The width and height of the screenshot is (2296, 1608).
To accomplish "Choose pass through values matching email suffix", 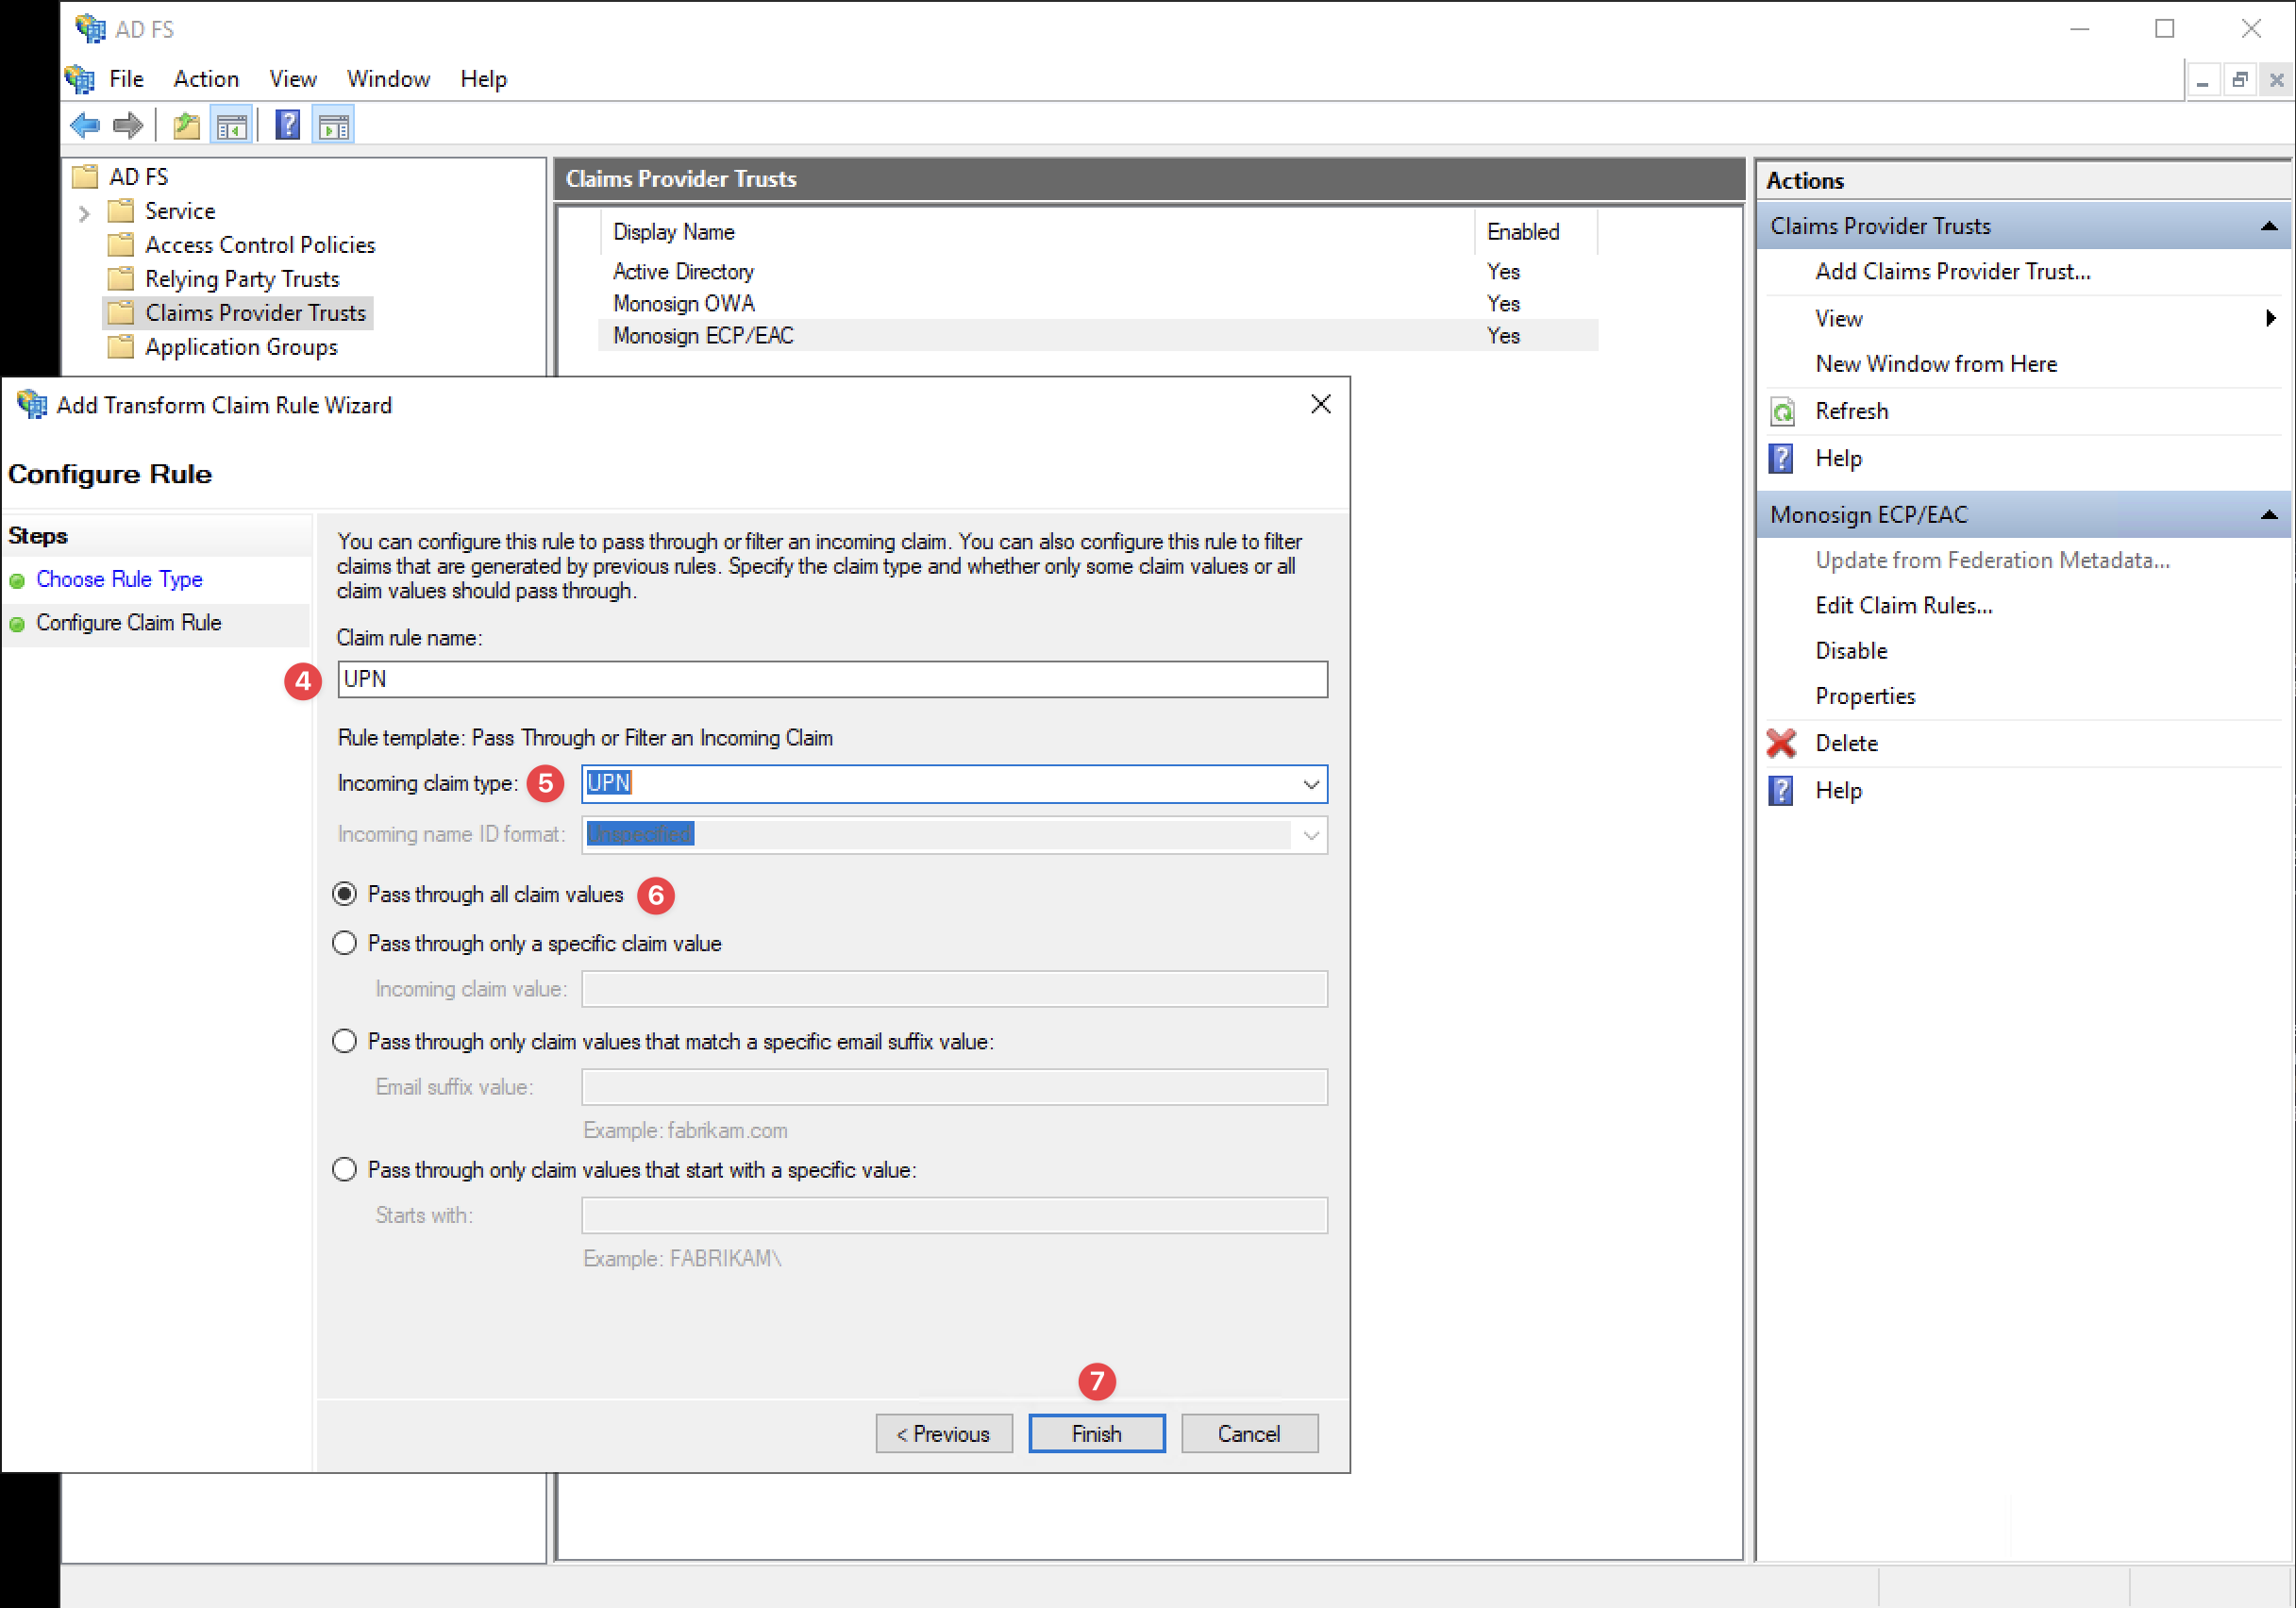I will point(344,1041).
